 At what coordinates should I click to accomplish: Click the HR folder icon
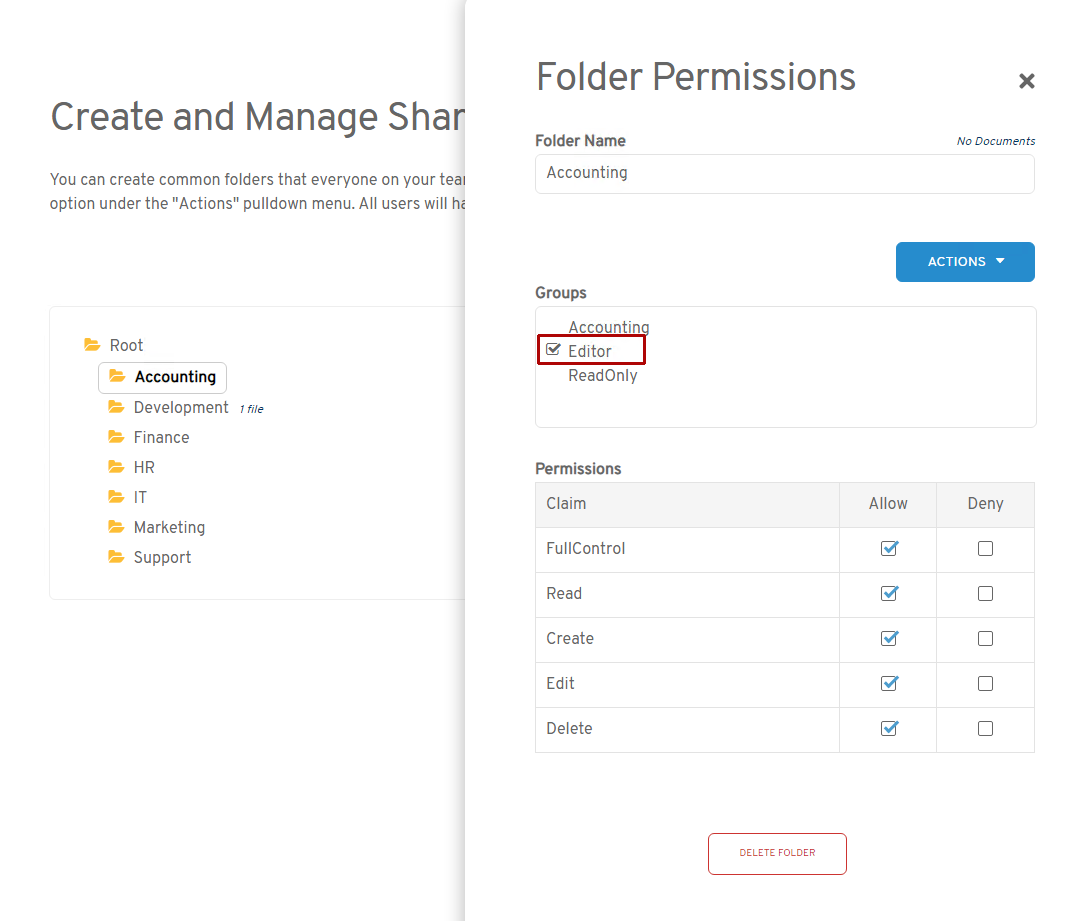(116, 467)
